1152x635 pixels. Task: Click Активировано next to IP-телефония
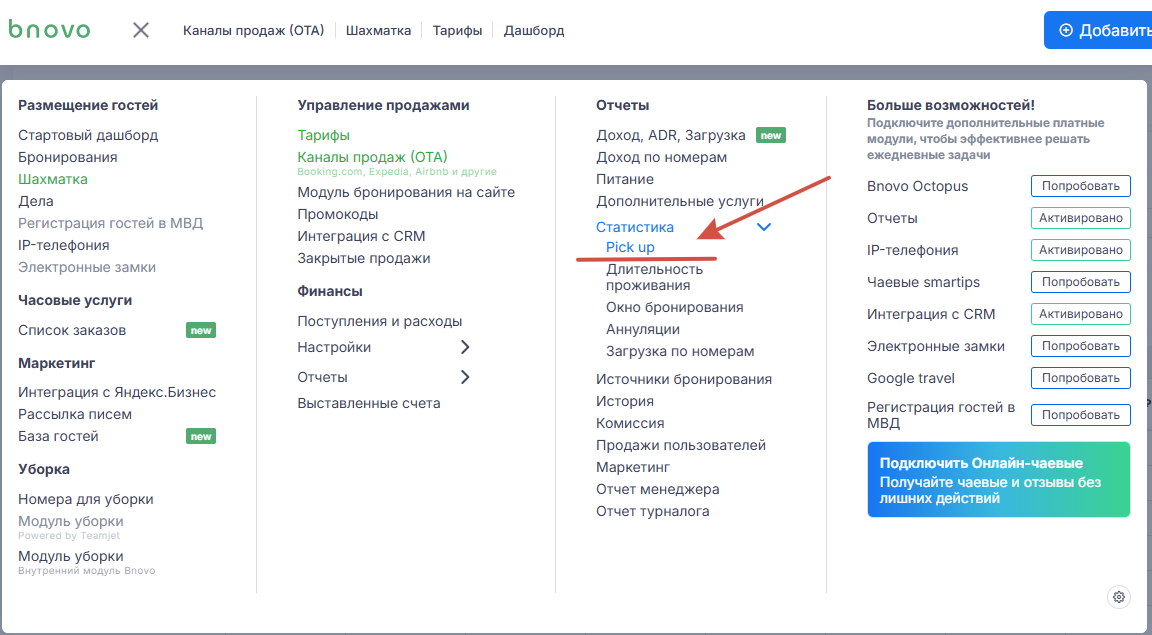point(1080,250)
